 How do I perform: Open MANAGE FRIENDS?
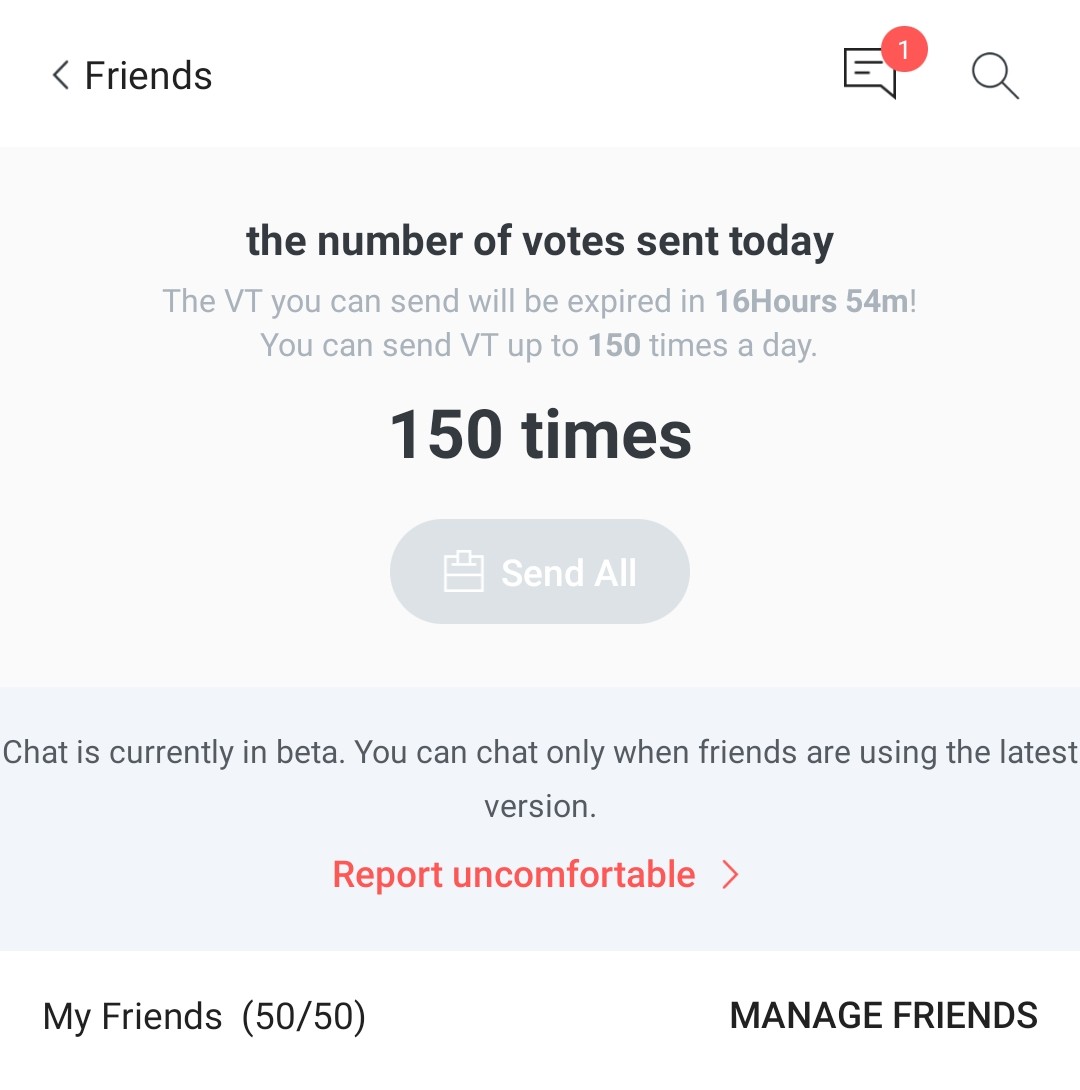883,1016
